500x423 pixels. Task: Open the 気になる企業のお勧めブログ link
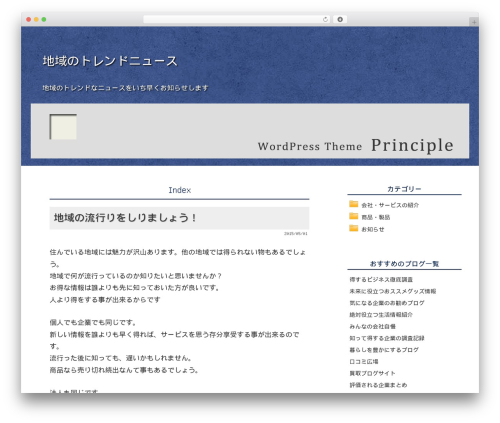pos(387,303)
